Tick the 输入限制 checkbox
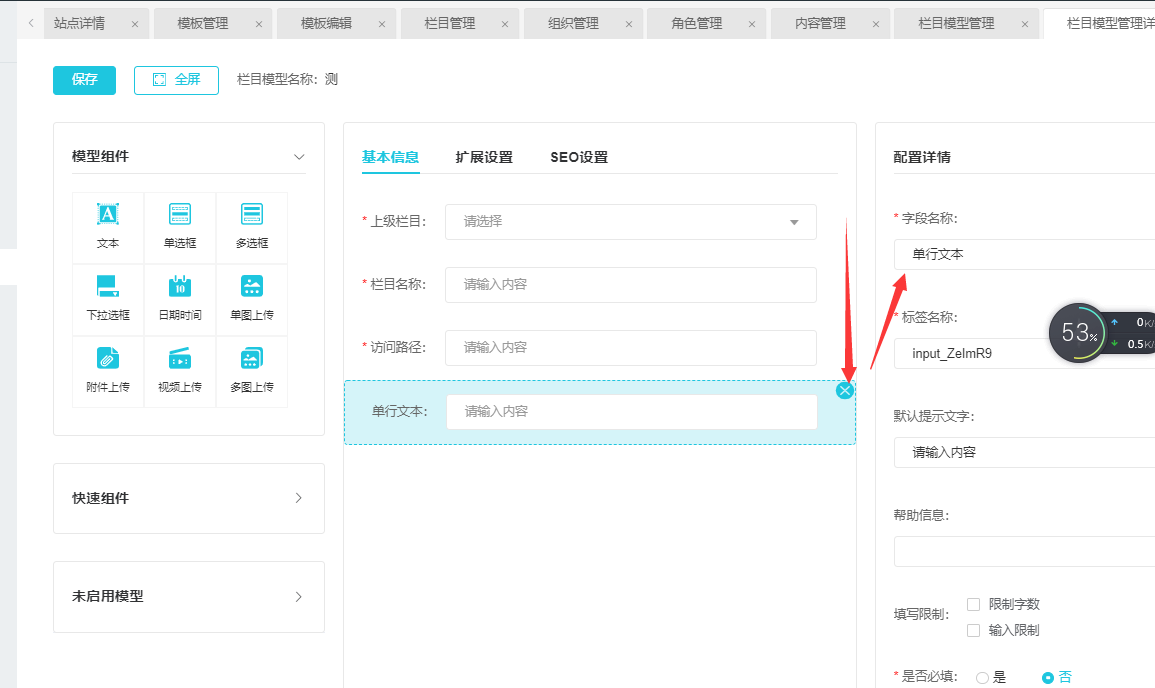The image size is (1155, 688). [974, 630]
